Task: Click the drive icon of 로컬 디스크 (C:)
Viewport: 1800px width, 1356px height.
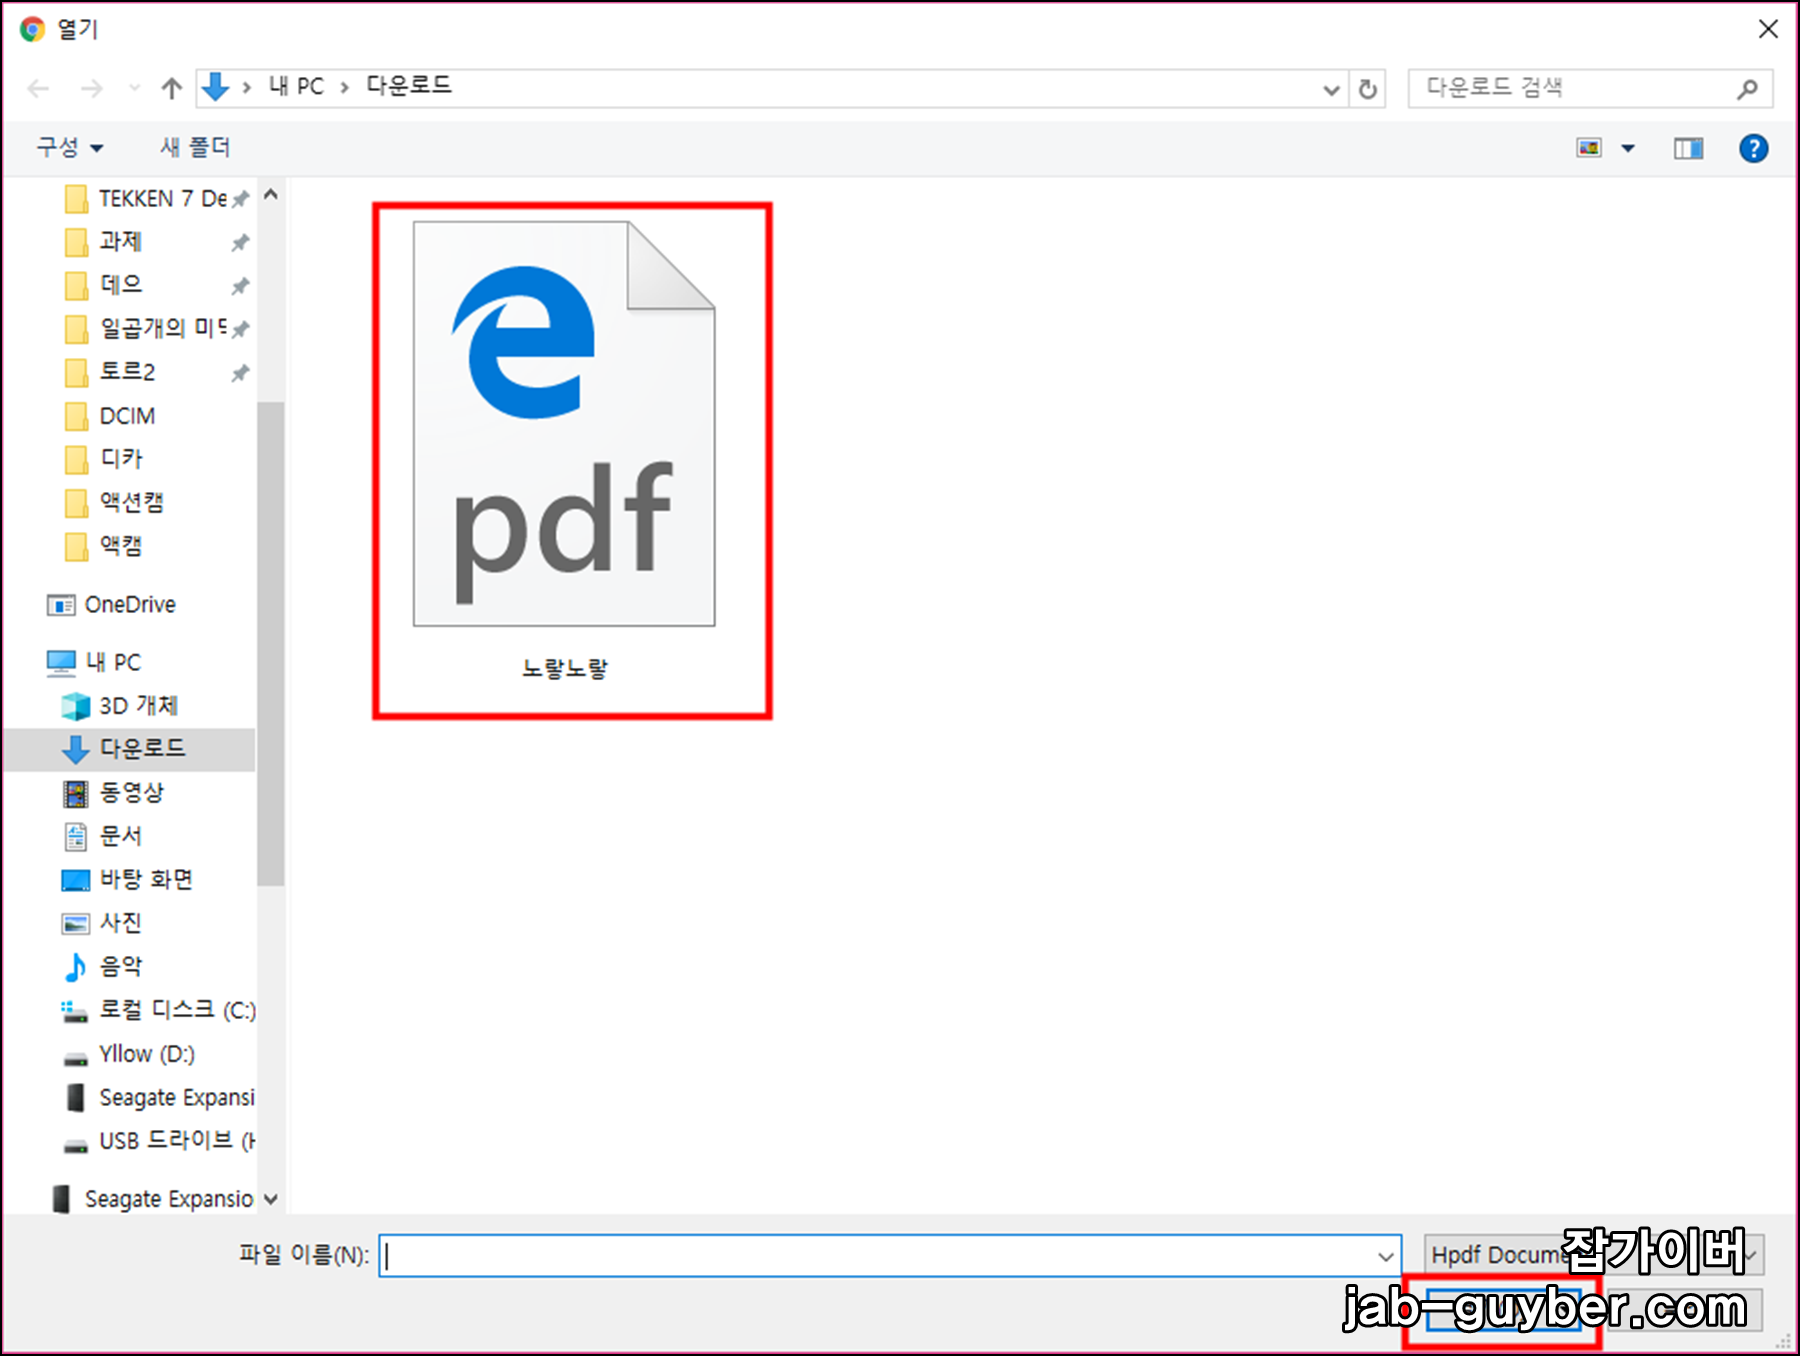Action: [x=74, y=1012]
